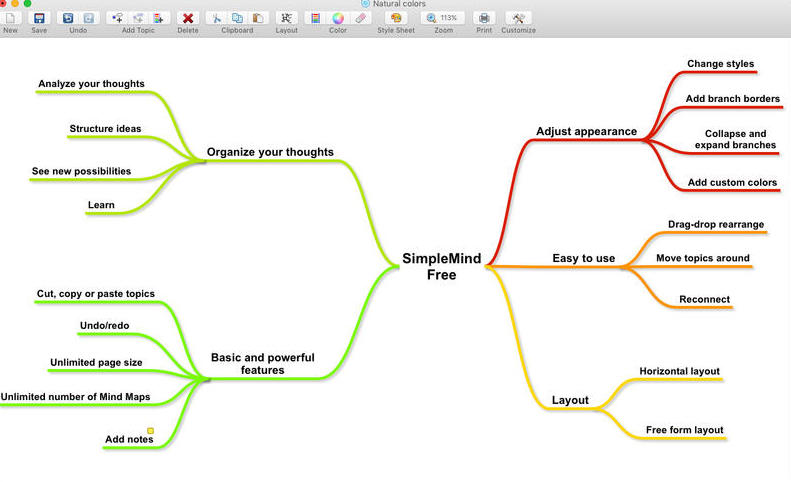Select the 'Basic and powerful features' topic
The image size is (791, 482).
tap(262, 363)
